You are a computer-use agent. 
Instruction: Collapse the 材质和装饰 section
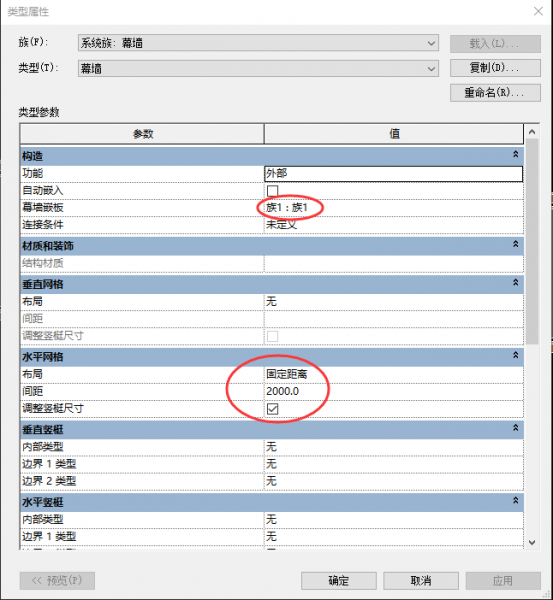[x=515, y=244]
